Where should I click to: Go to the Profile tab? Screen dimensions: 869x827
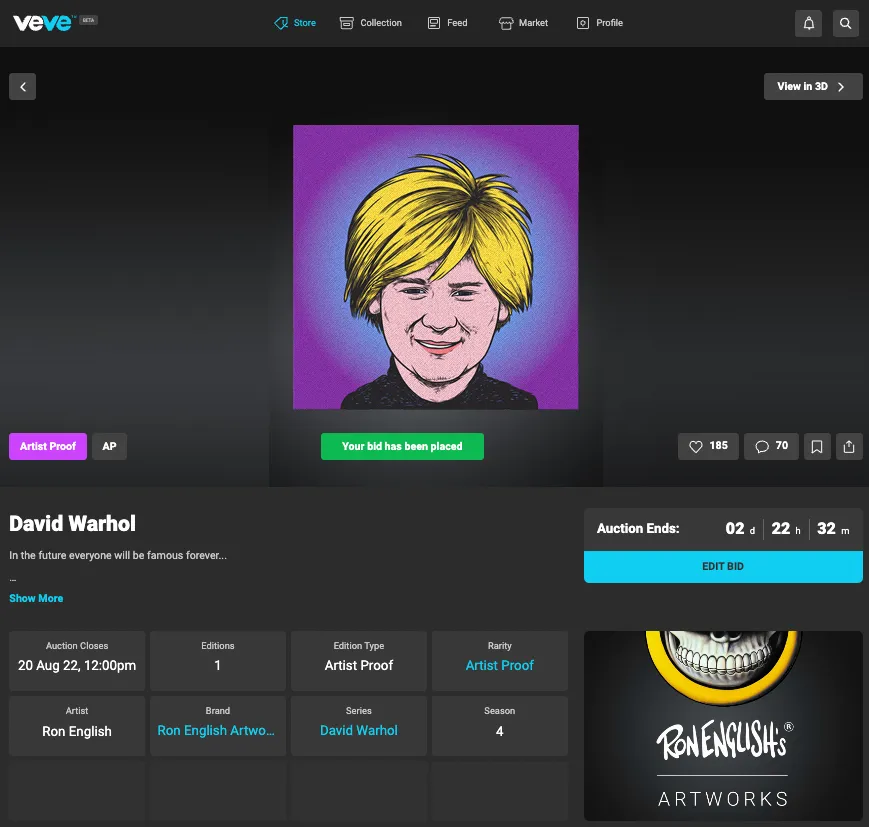599,23
